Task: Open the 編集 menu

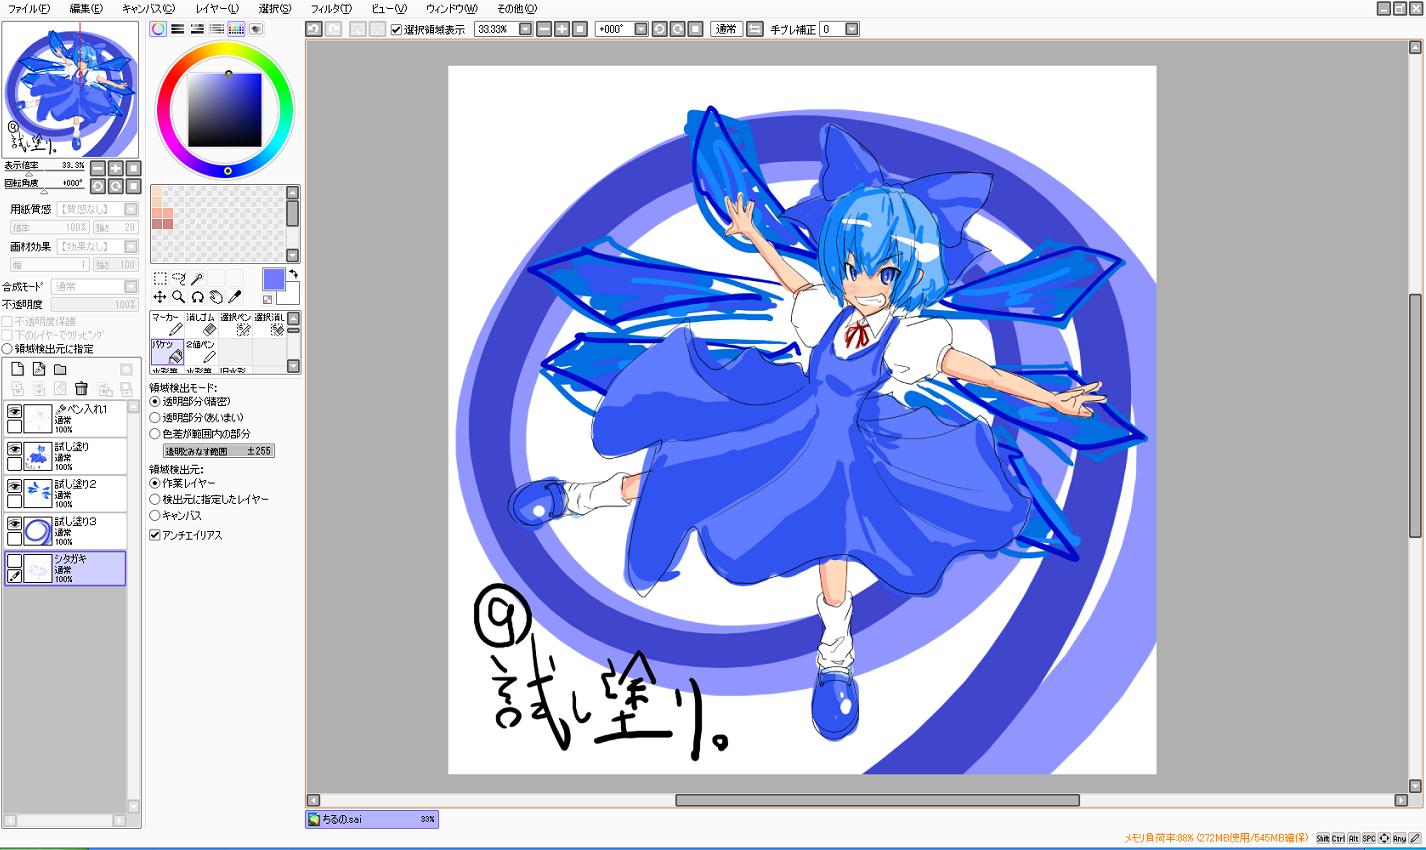Action: click(86, 8)
